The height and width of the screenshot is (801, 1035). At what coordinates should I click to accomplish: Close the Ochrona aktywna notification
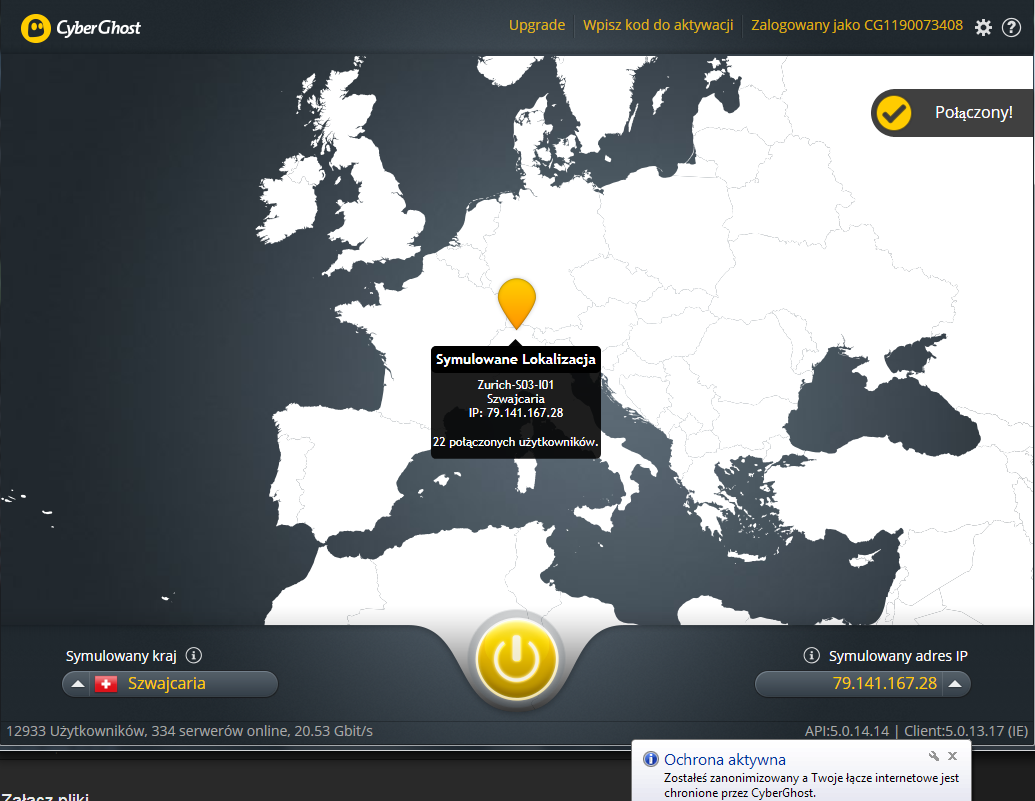tap(952, 756)
